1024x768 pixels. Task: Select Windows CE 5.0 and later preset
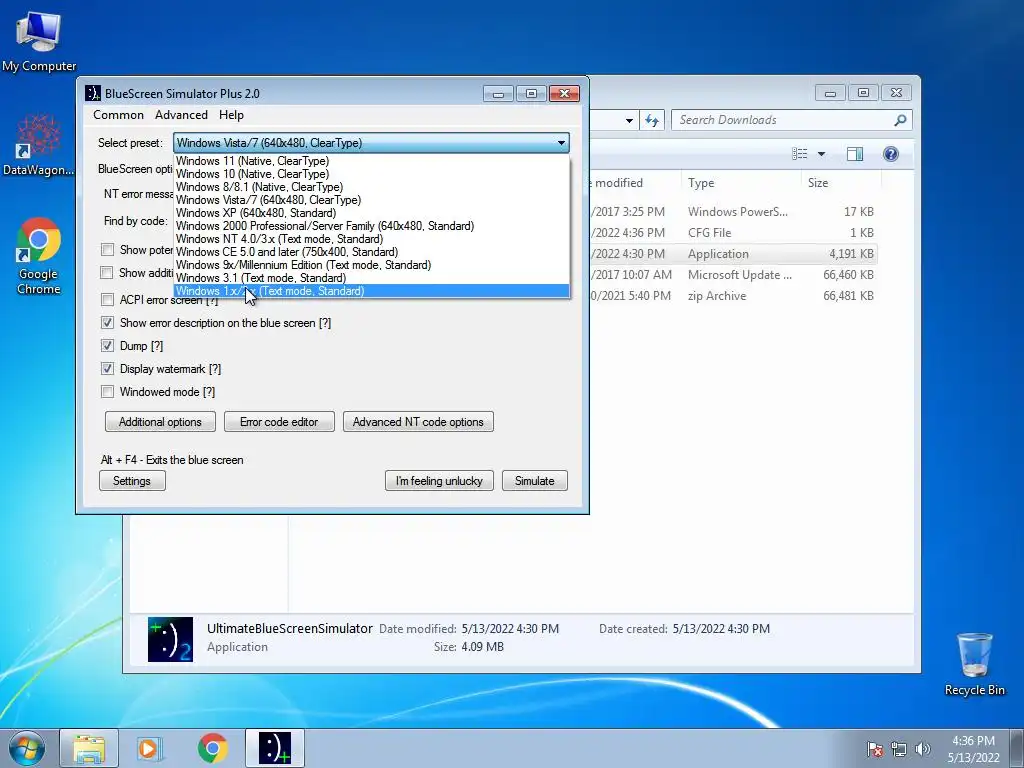371,252
